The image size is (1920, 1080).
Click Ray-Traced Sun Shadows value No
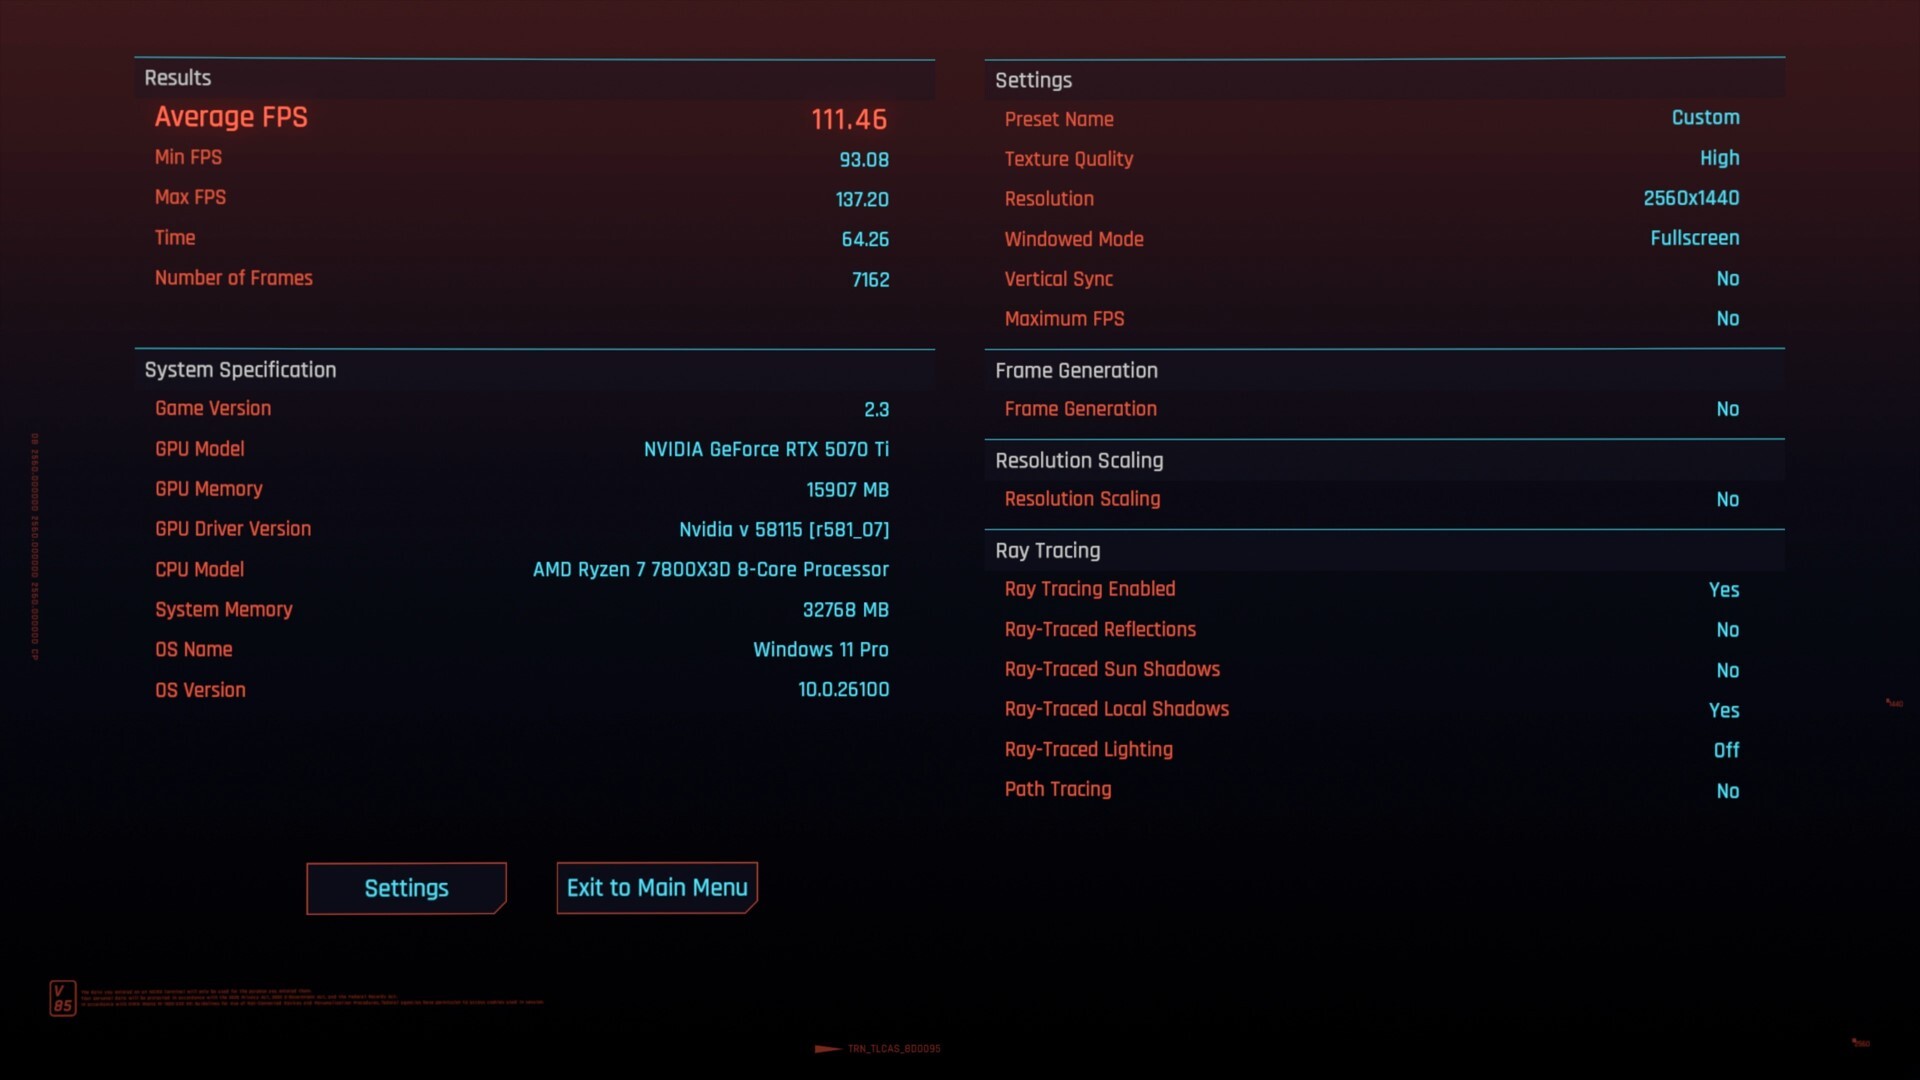coord(1727,670)
